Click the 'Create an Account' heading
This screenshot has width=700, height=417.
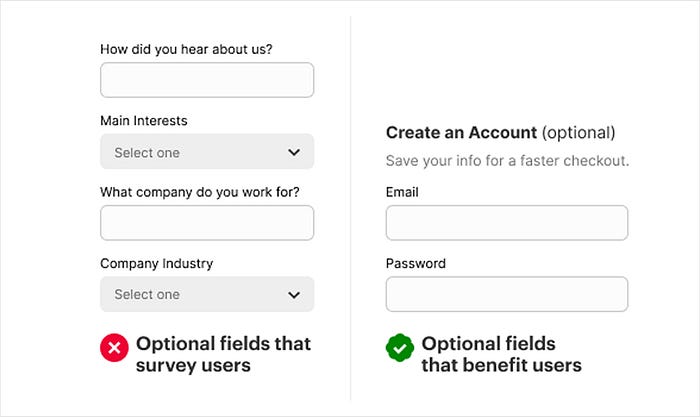coord(461,132)
